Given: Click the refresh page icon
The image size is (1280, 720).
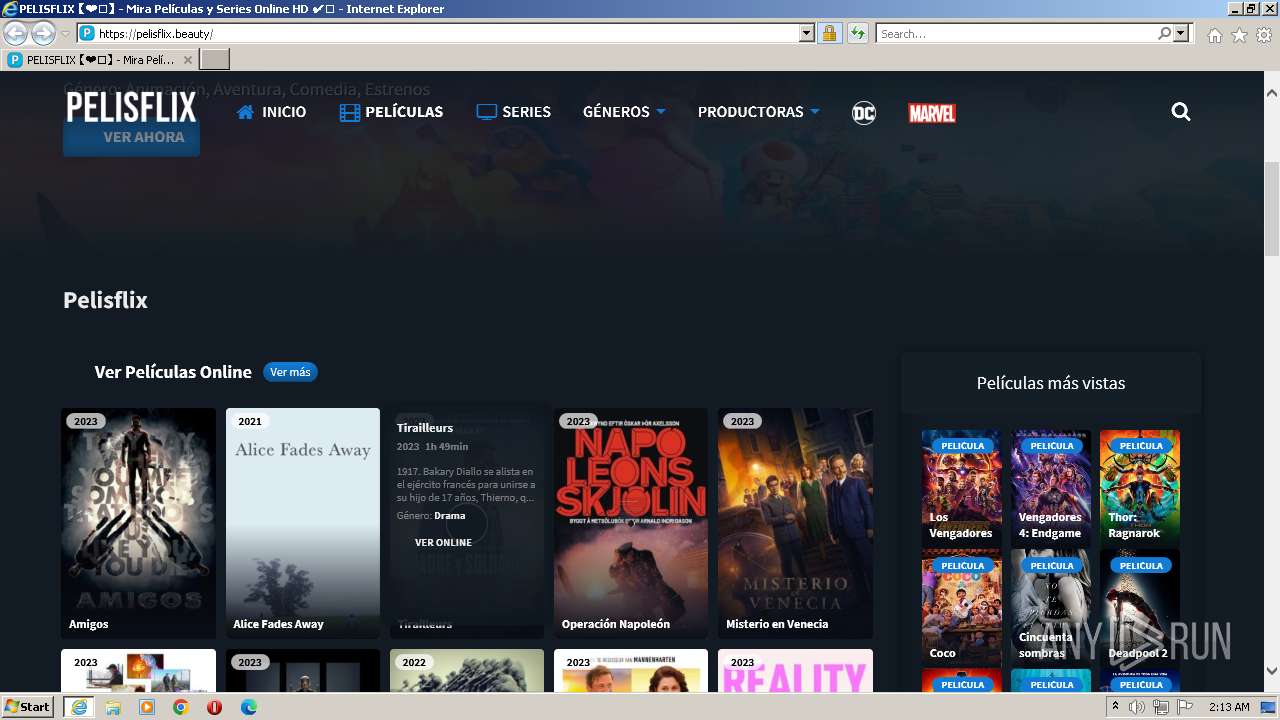Looking at the screenshot, I should click(857, 33).
